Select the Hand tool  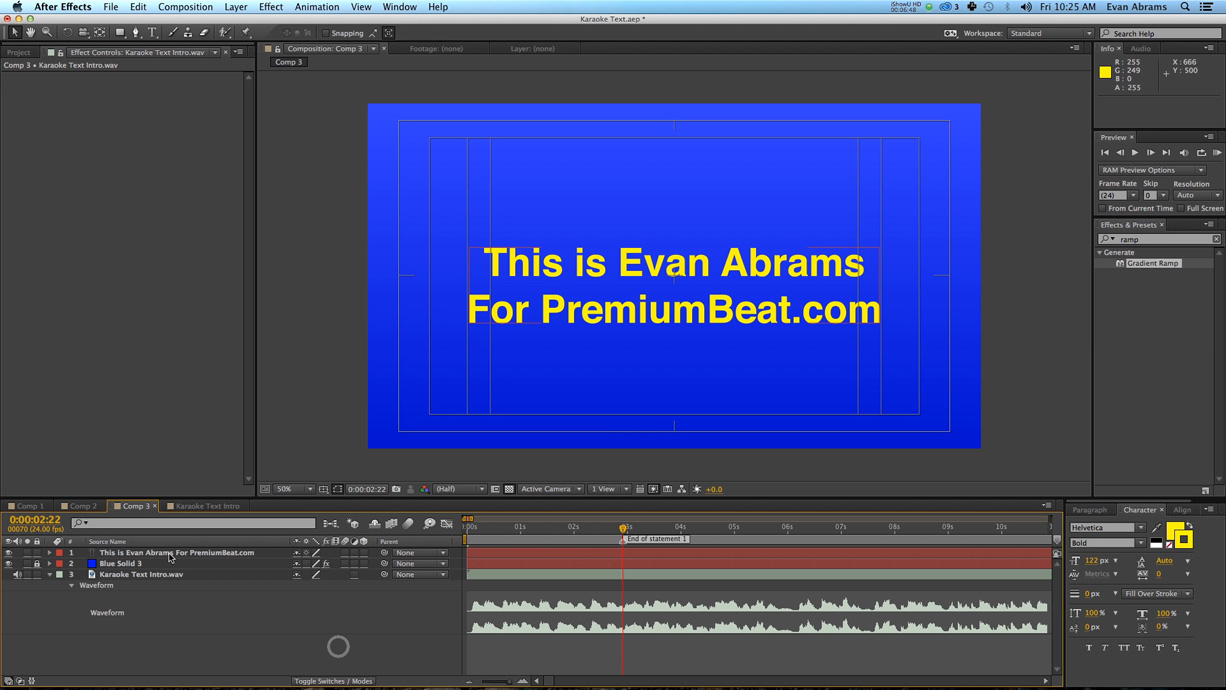coord(31,32)
